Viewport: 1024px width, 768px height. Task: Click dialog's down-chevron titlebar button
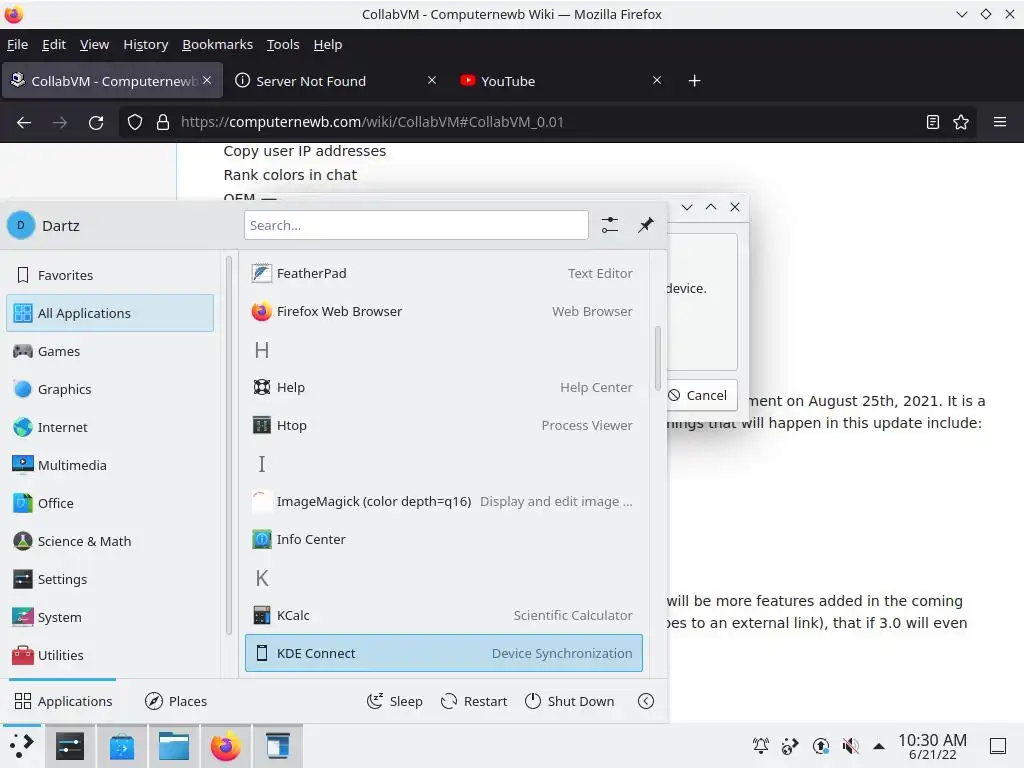[x=687, y=207]
